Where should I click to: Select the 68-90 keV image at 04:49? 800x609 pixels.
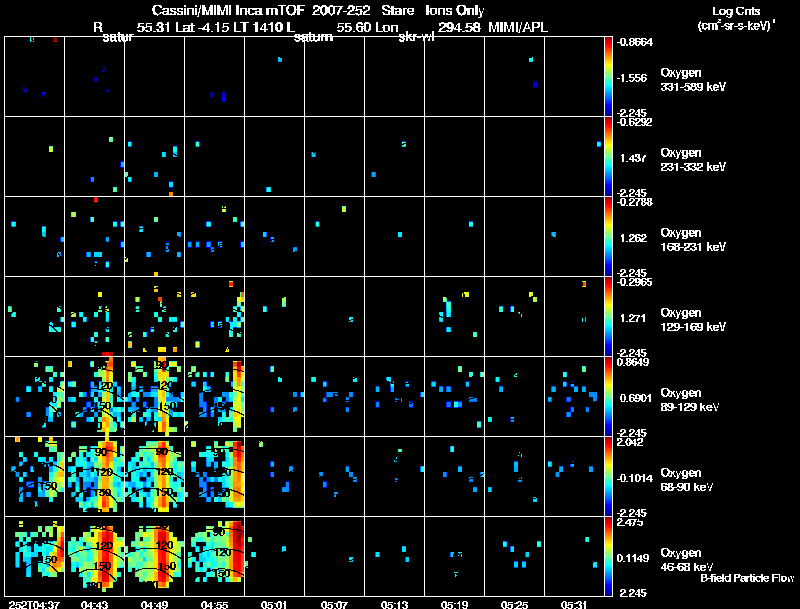pos(155,477)
